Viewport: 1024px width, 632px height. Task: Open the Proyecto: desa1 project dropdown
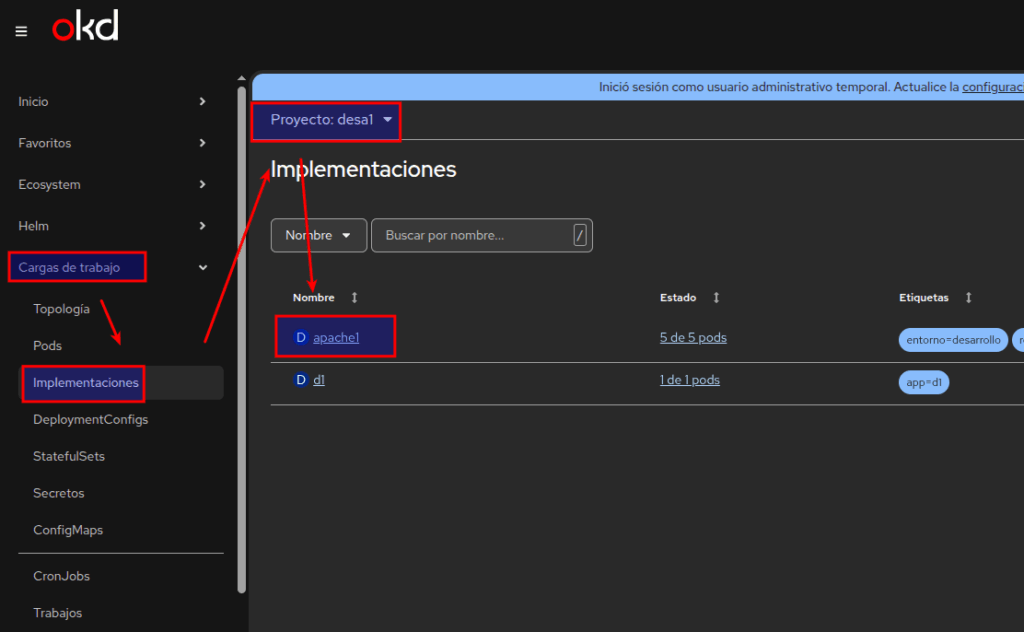pos(330,120)
